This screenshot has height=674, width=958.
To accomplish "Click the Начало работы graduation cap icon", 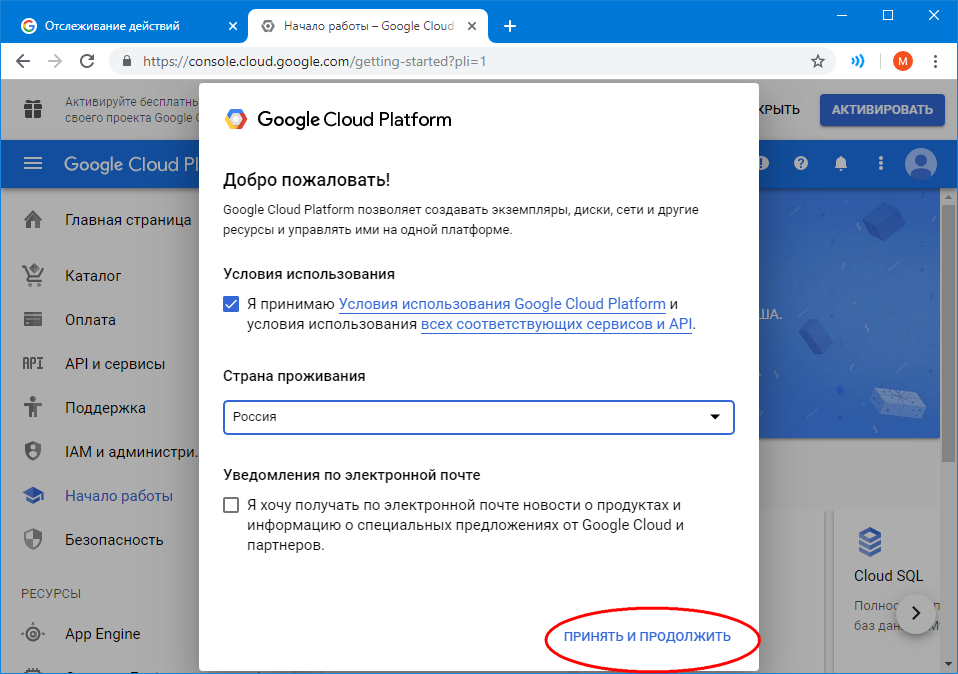I will pyautogui.click(x=33, y=496).
